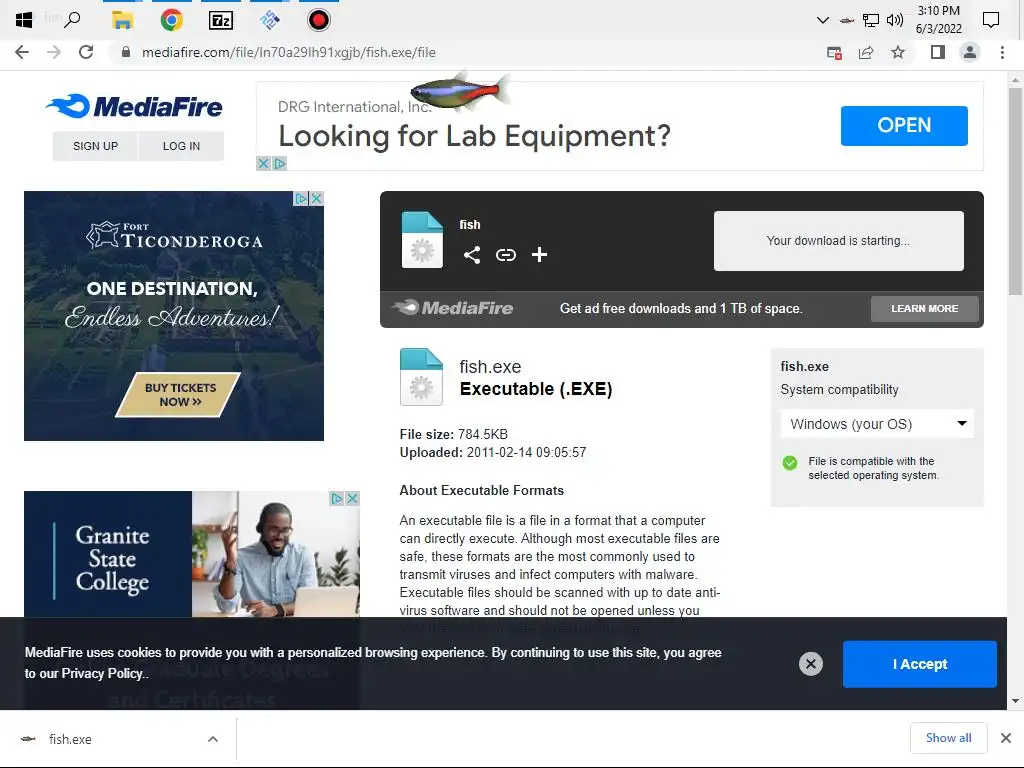Screen dimensions: 1024x768
Task: Click OPEN on Lab Equipment ad
Action: click(x=904, y=125)
